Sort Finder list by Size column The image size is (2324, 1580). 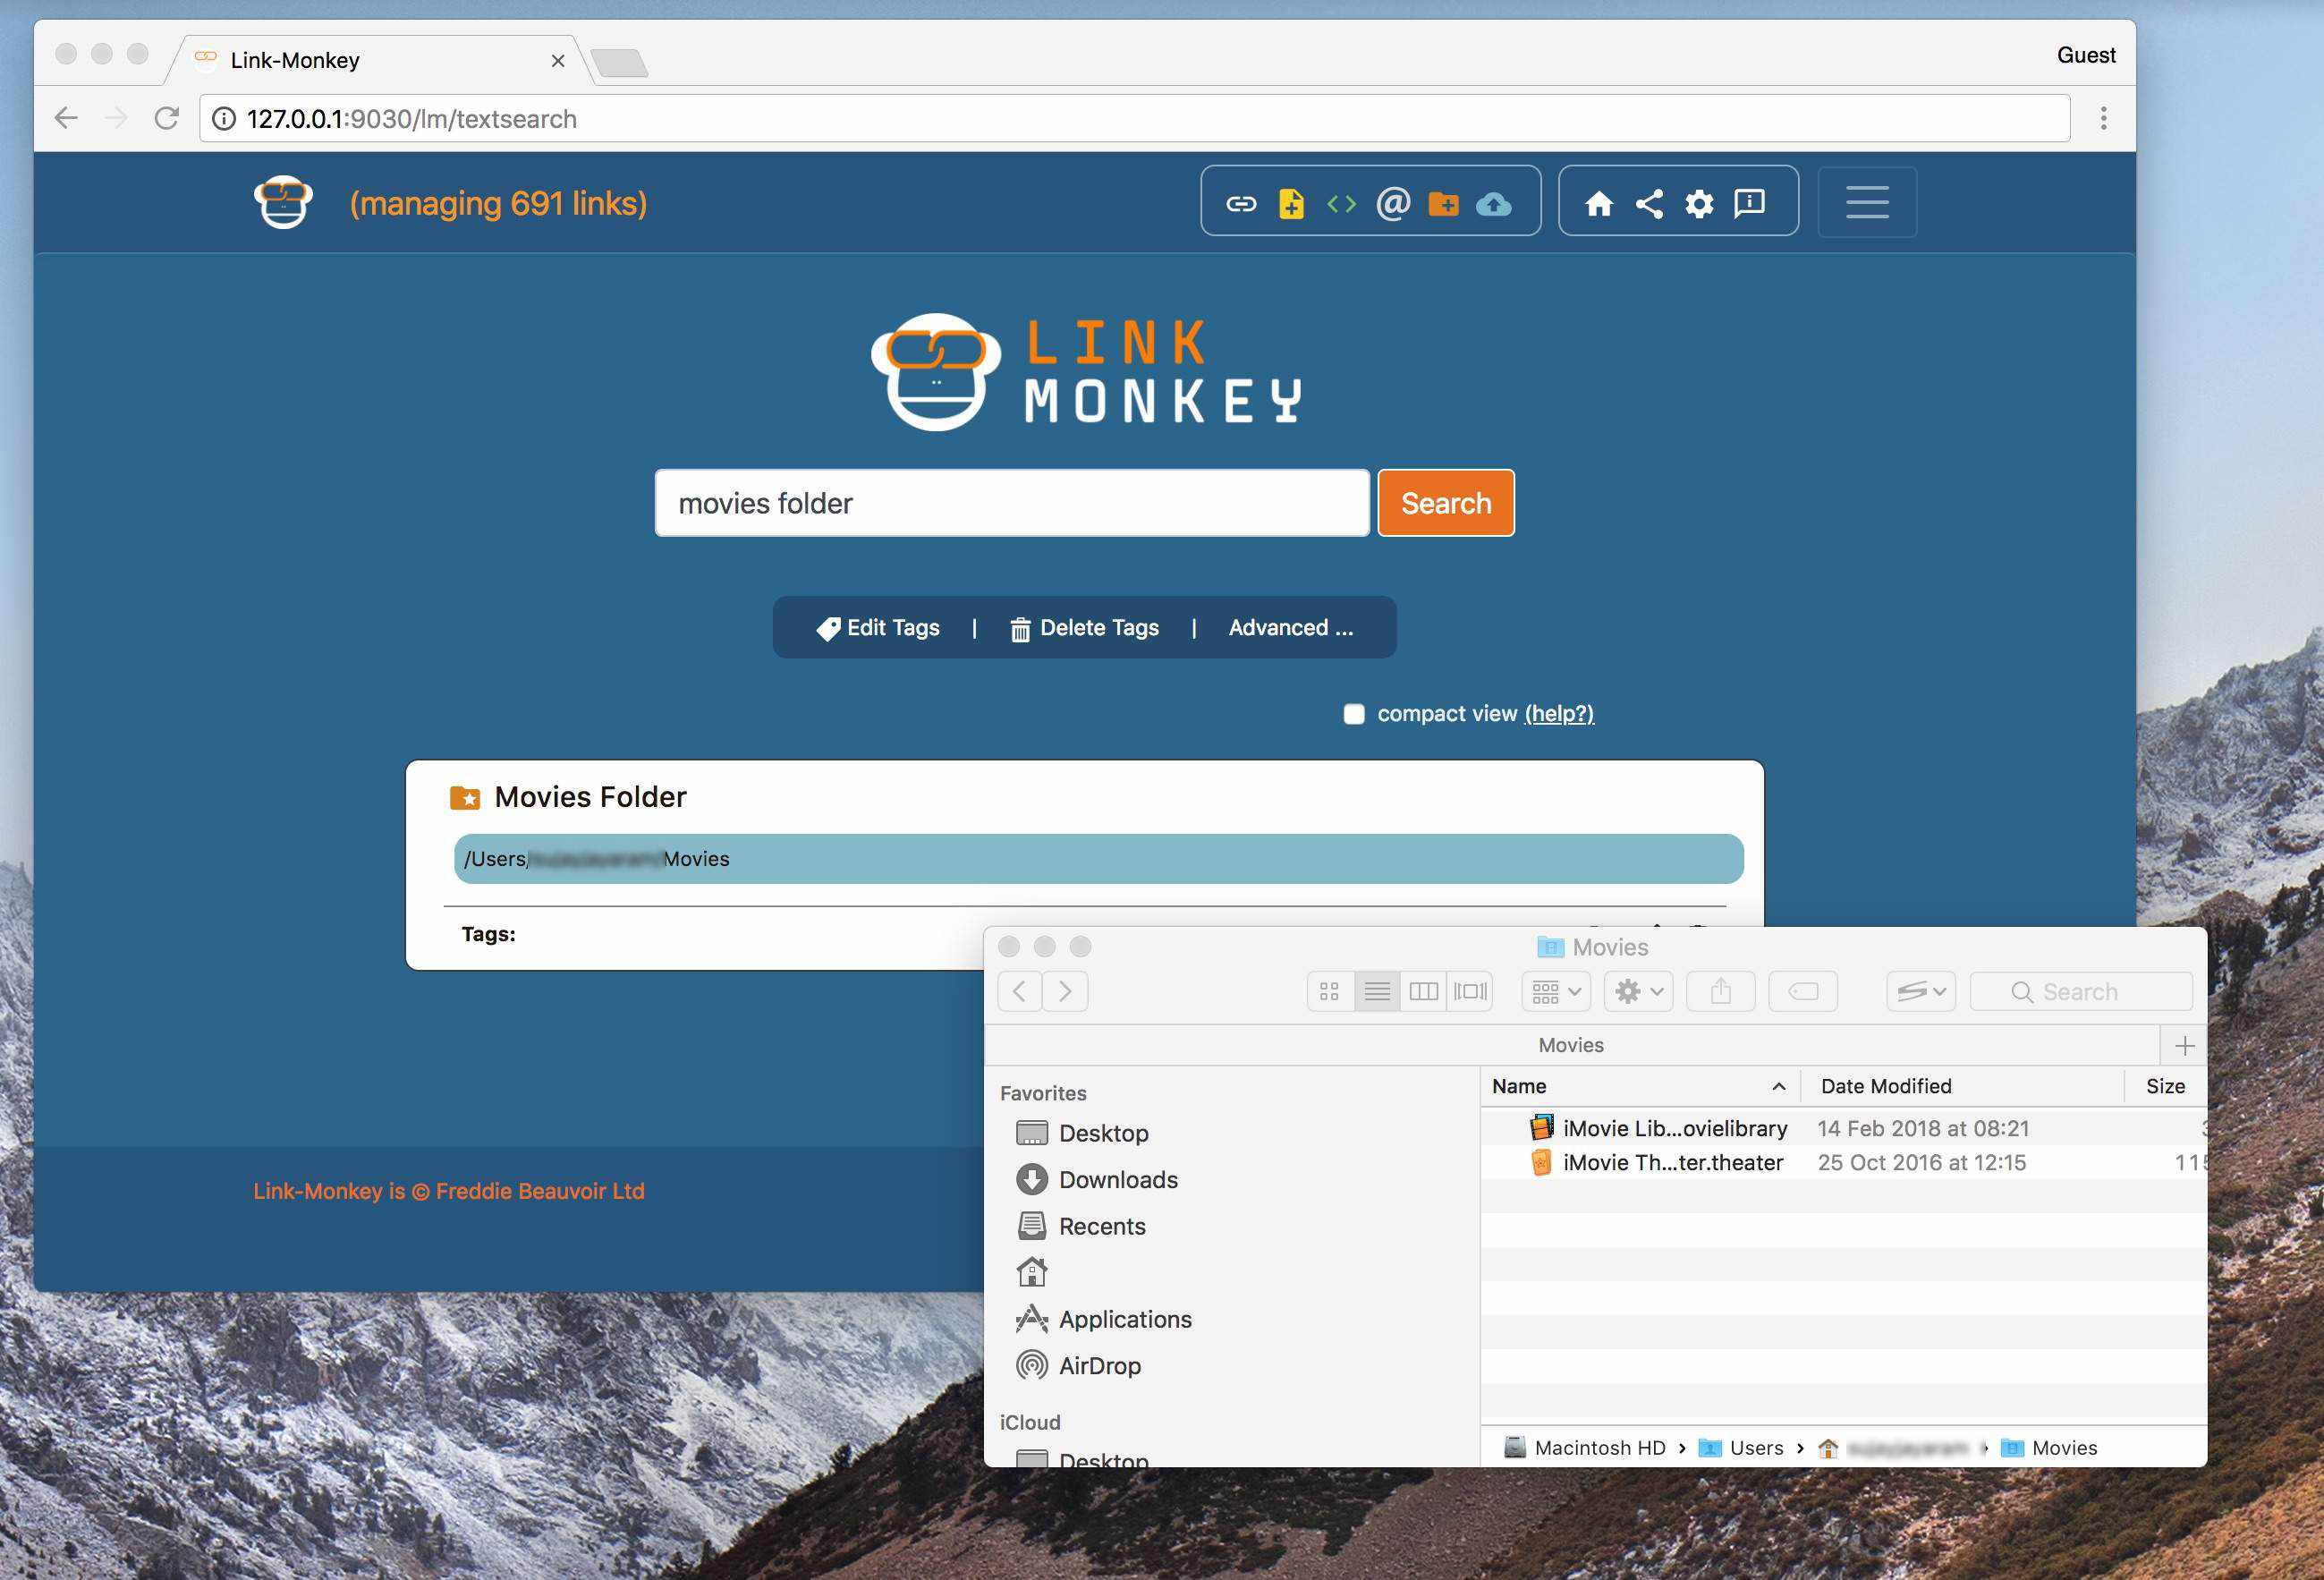(2165, 1086)
